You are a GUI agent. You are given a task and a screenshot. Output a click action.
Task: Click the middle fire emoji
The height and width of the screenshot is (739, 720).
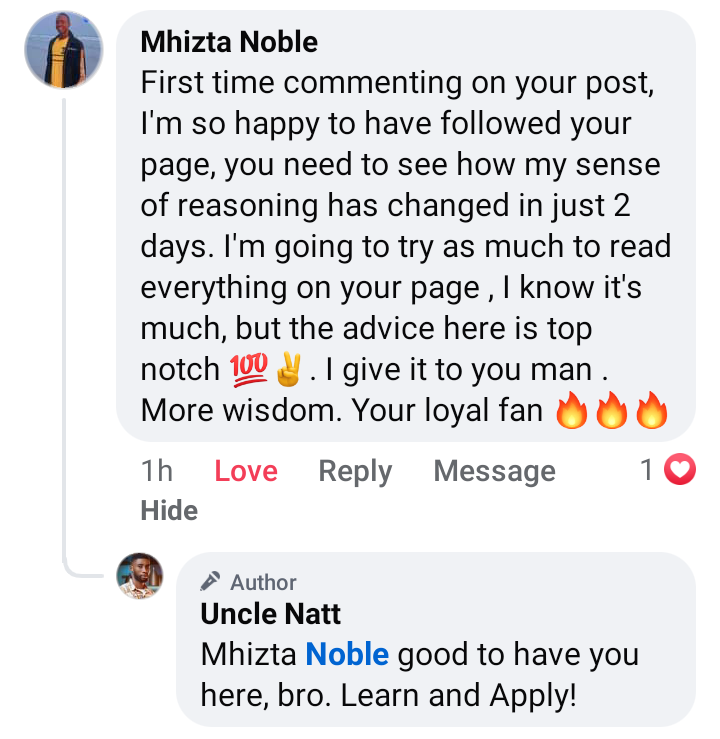click(611, 412)
